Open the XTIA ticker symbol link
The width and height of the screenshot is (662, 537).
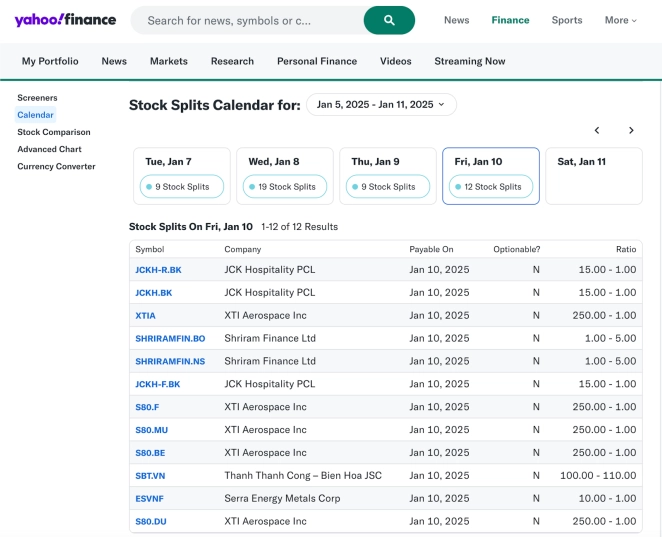[x=145, y=316]
